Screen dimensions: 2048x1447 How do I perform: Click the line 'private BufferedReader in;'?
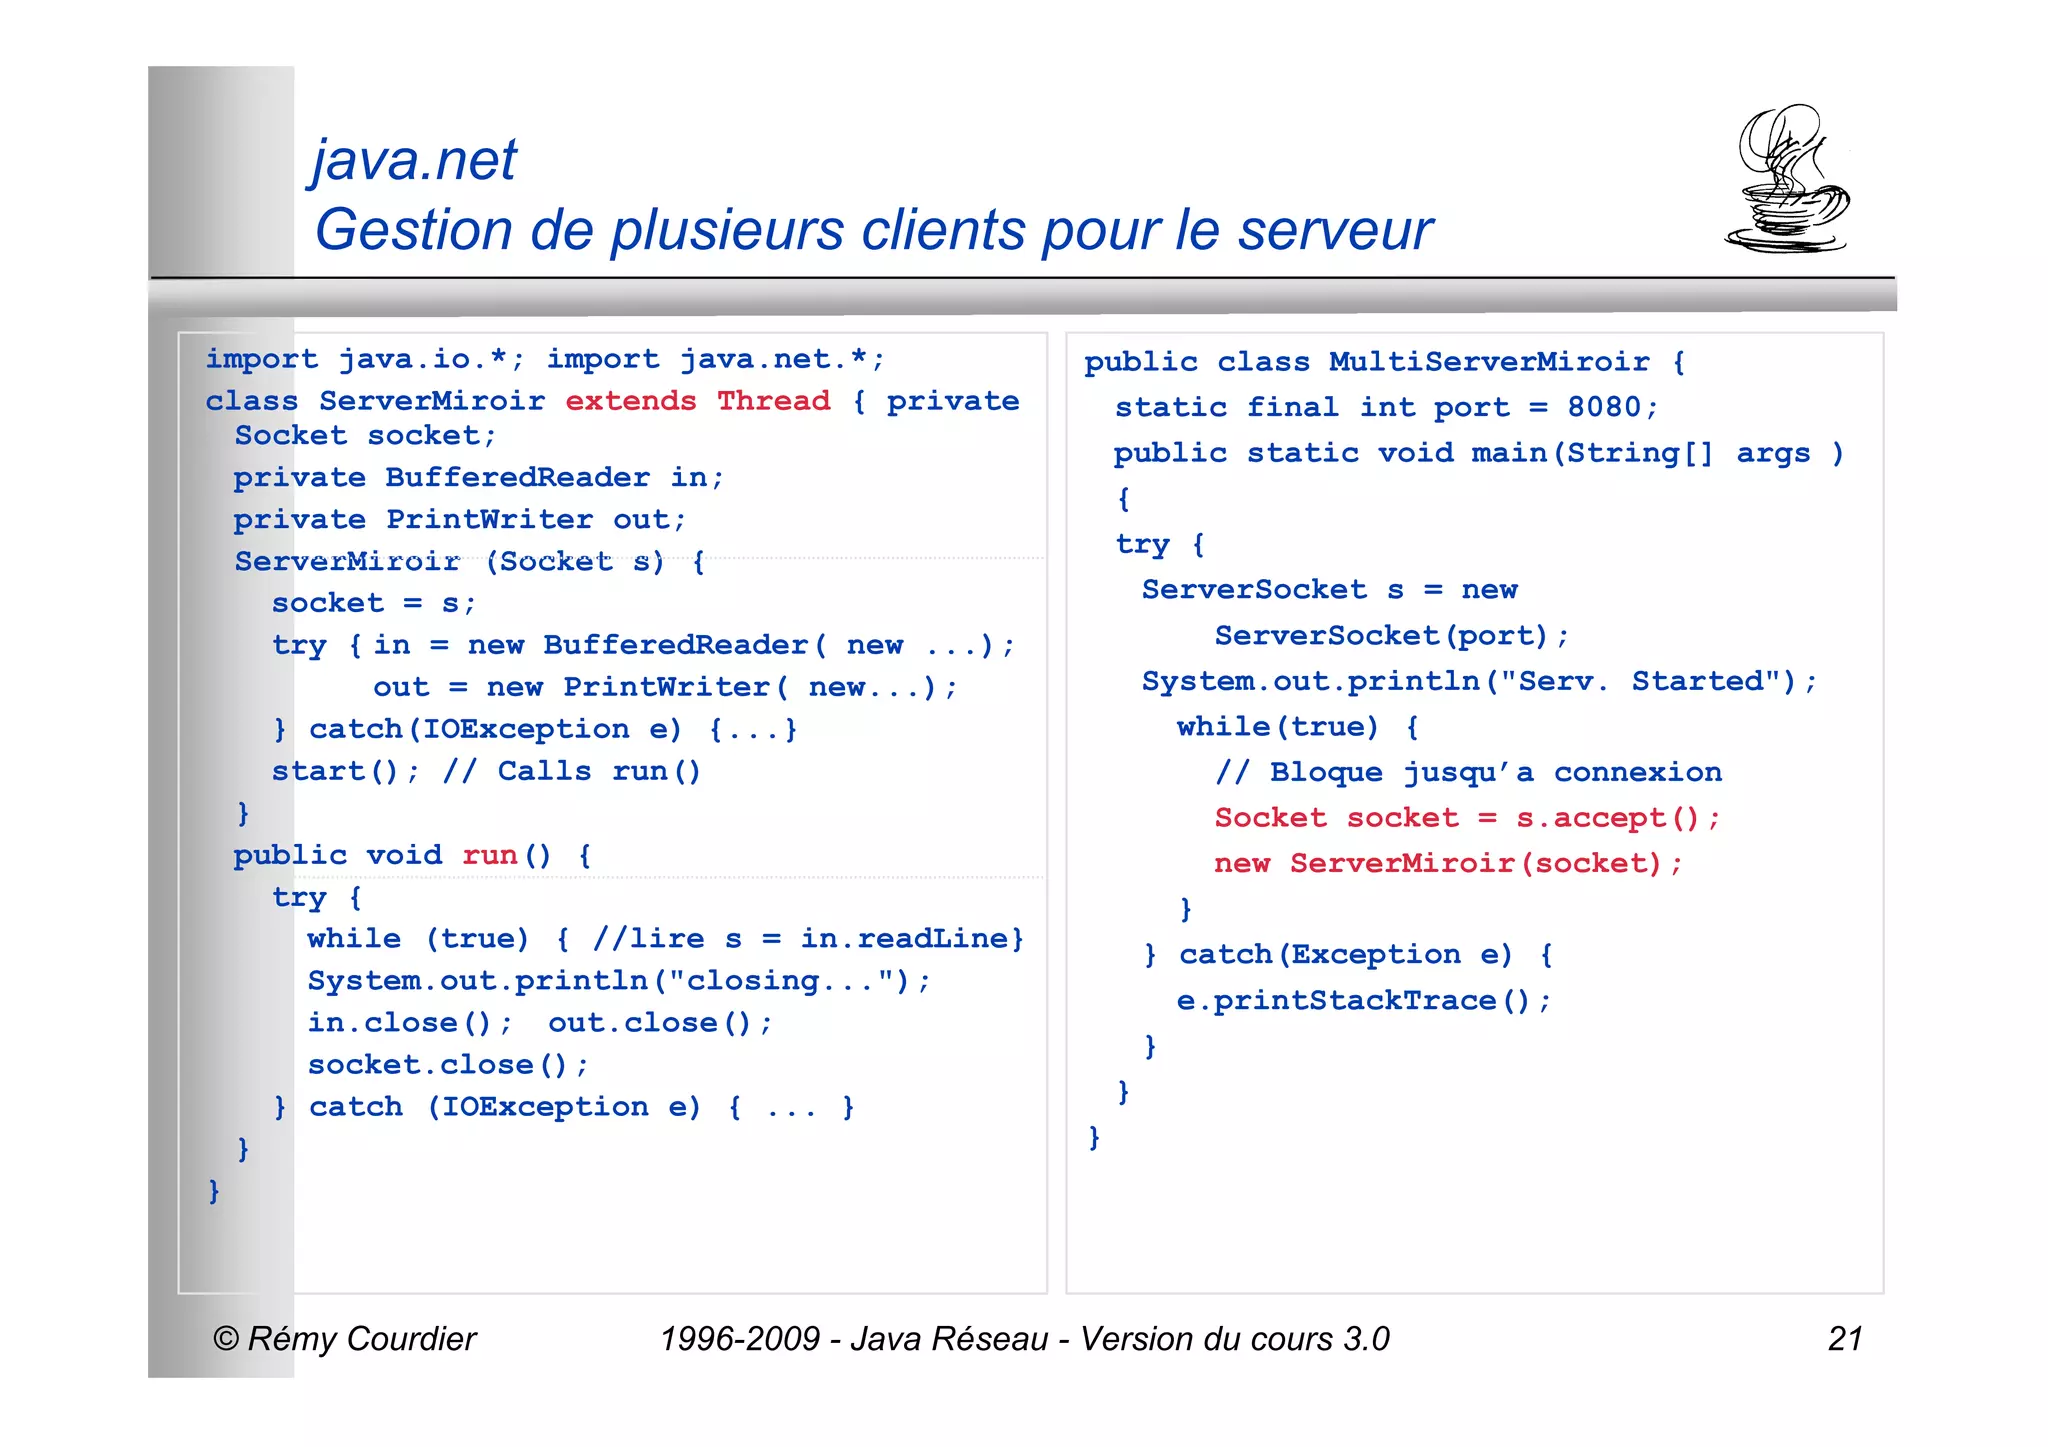(x=479, y=477)
